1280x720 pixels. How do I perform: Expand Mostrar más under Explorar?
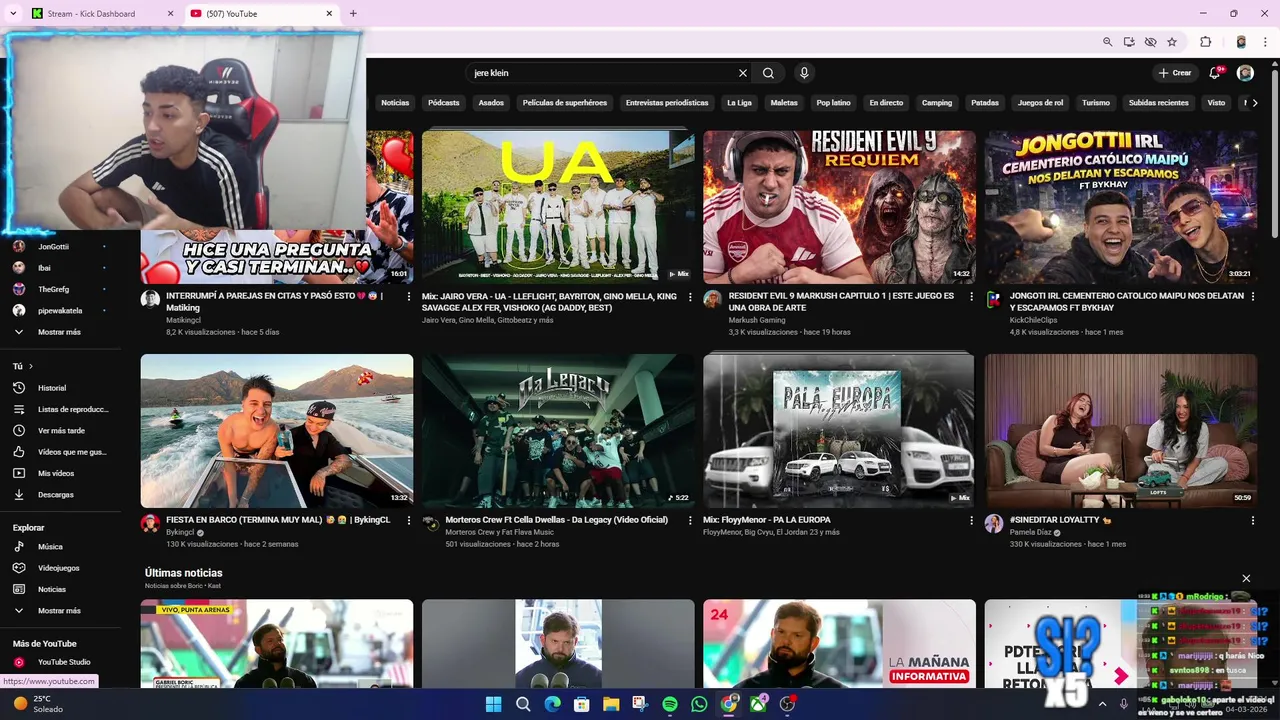(x=60, y=611)
